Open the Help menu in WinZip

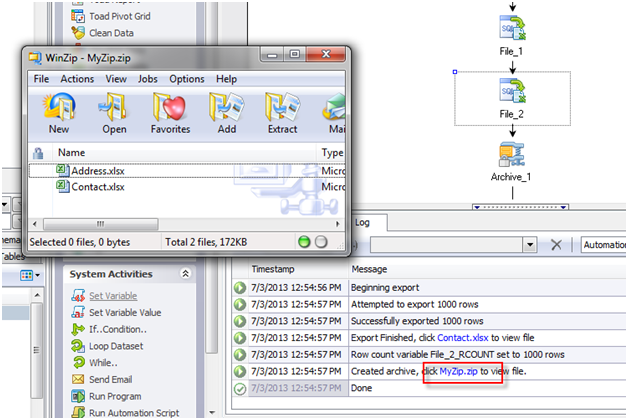226,79
